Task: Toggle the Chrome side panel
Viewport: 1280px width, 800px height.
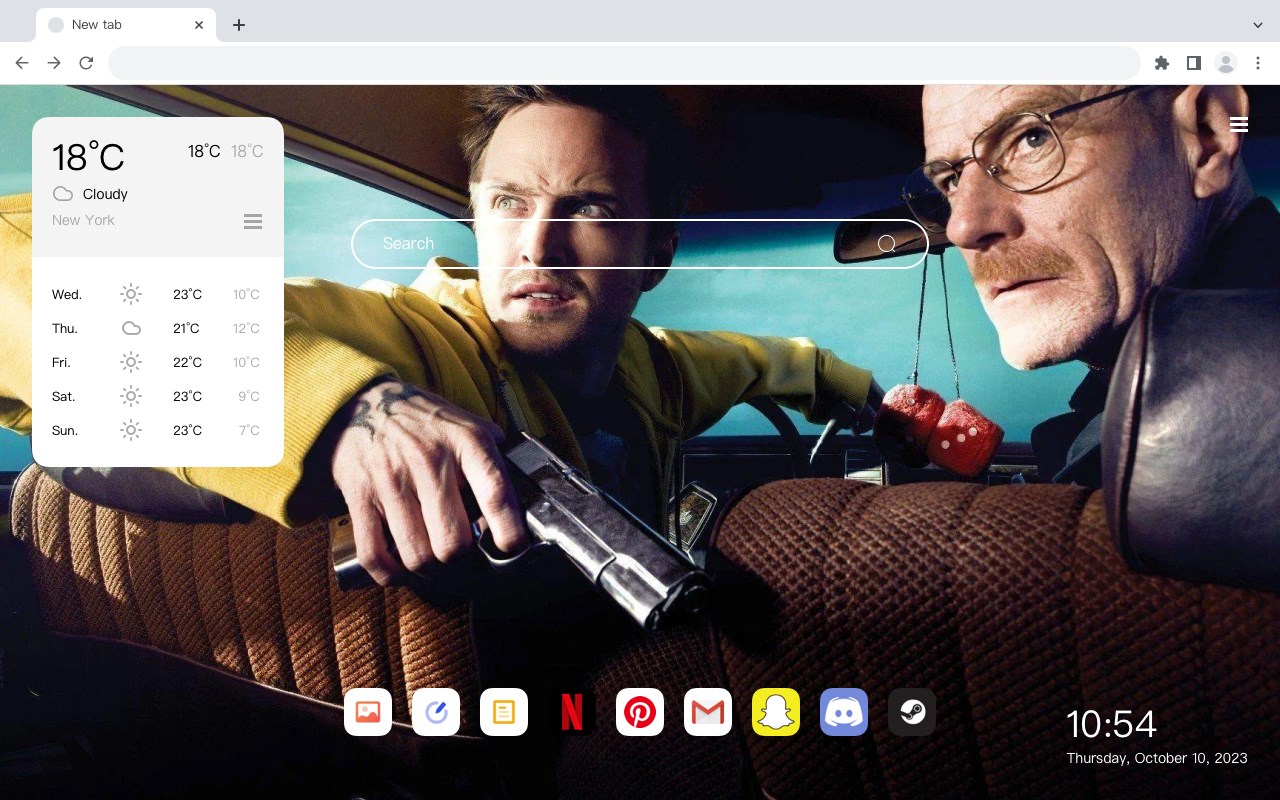Action: point(1193,63)
